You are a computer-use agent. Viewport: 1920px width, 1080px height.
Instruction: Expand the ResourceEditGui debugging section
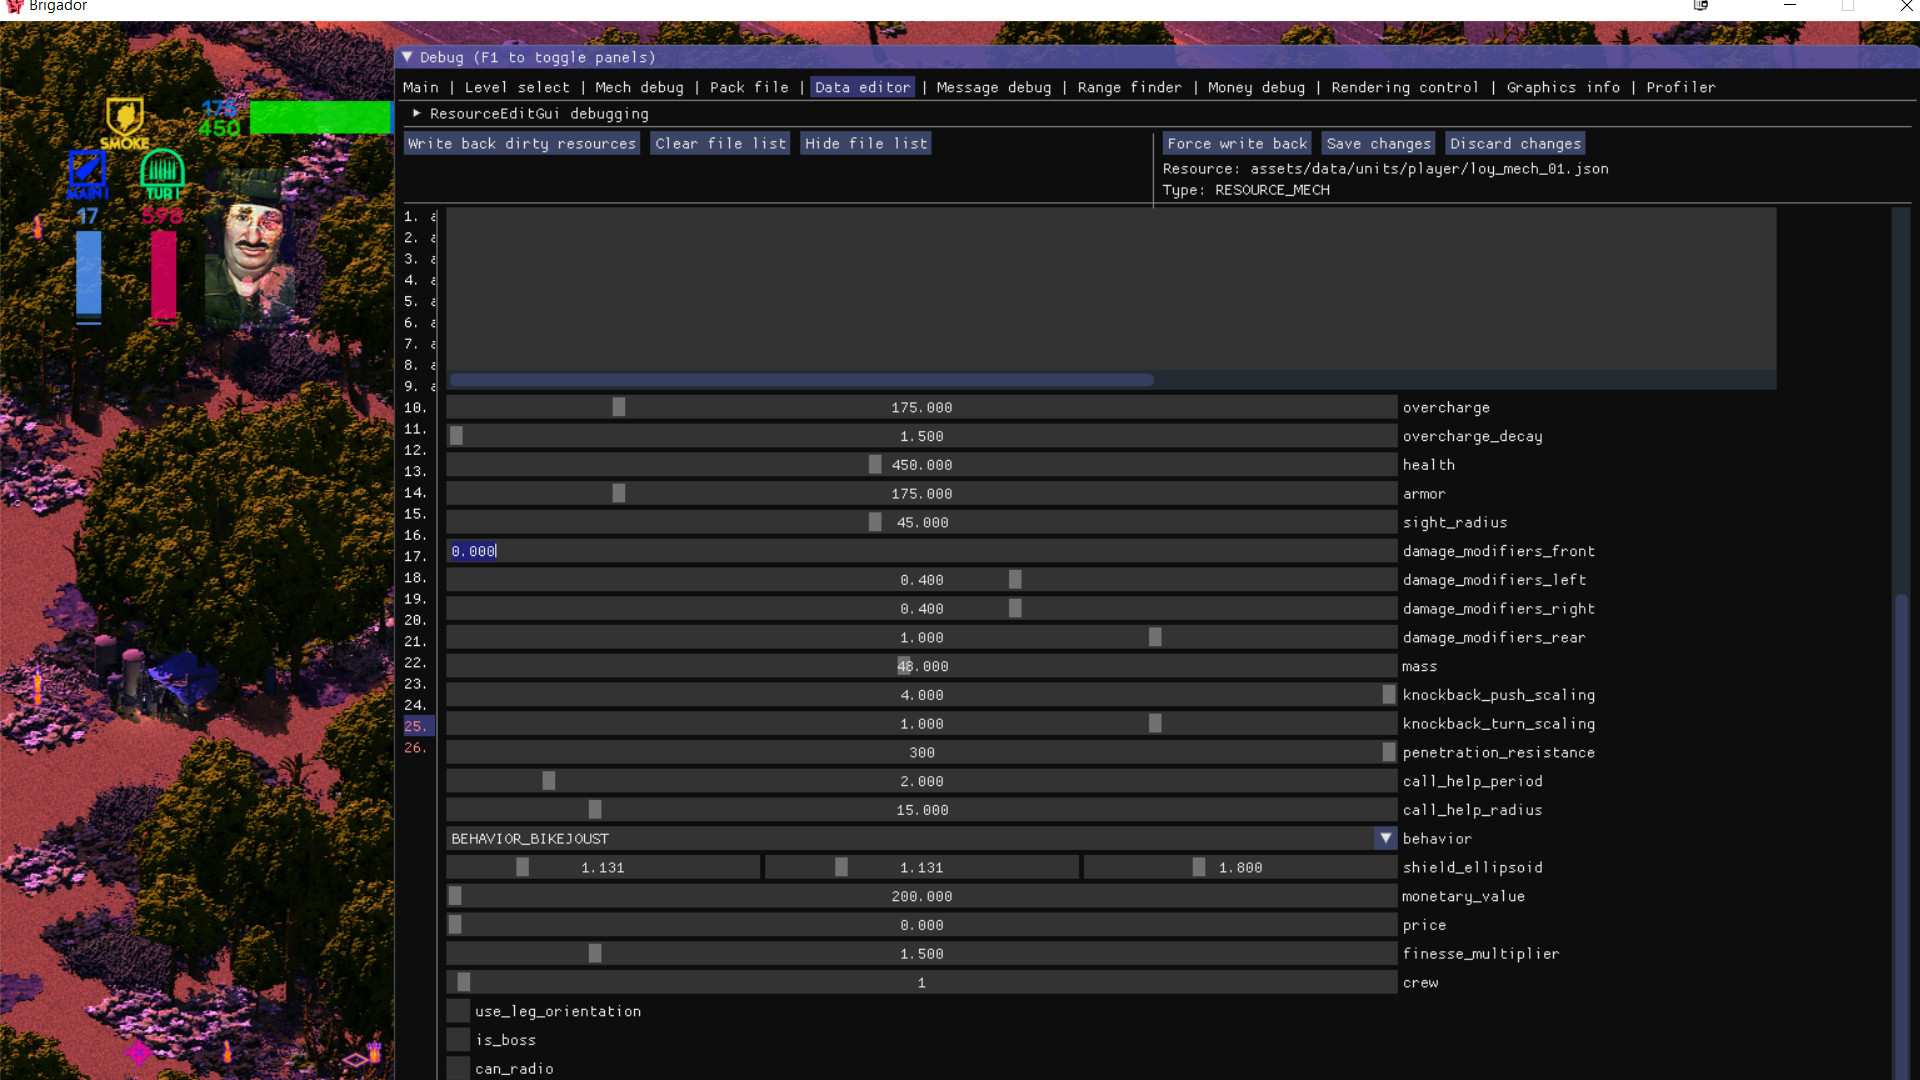click(x=416, y=113)
